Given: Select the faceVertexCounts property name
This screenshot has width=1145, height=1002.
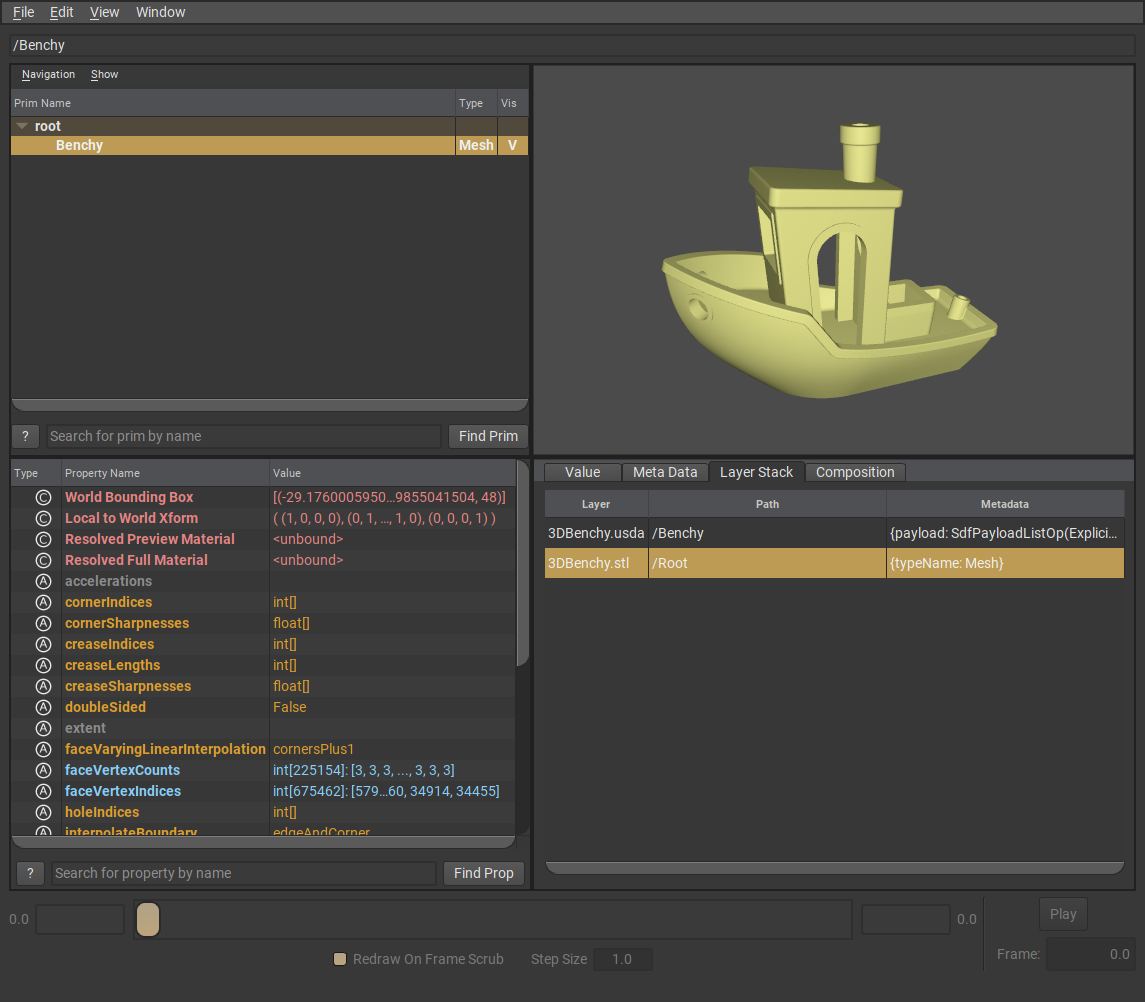Looking at the screenshot, I should pyautogui.click(x=122, y=770).
